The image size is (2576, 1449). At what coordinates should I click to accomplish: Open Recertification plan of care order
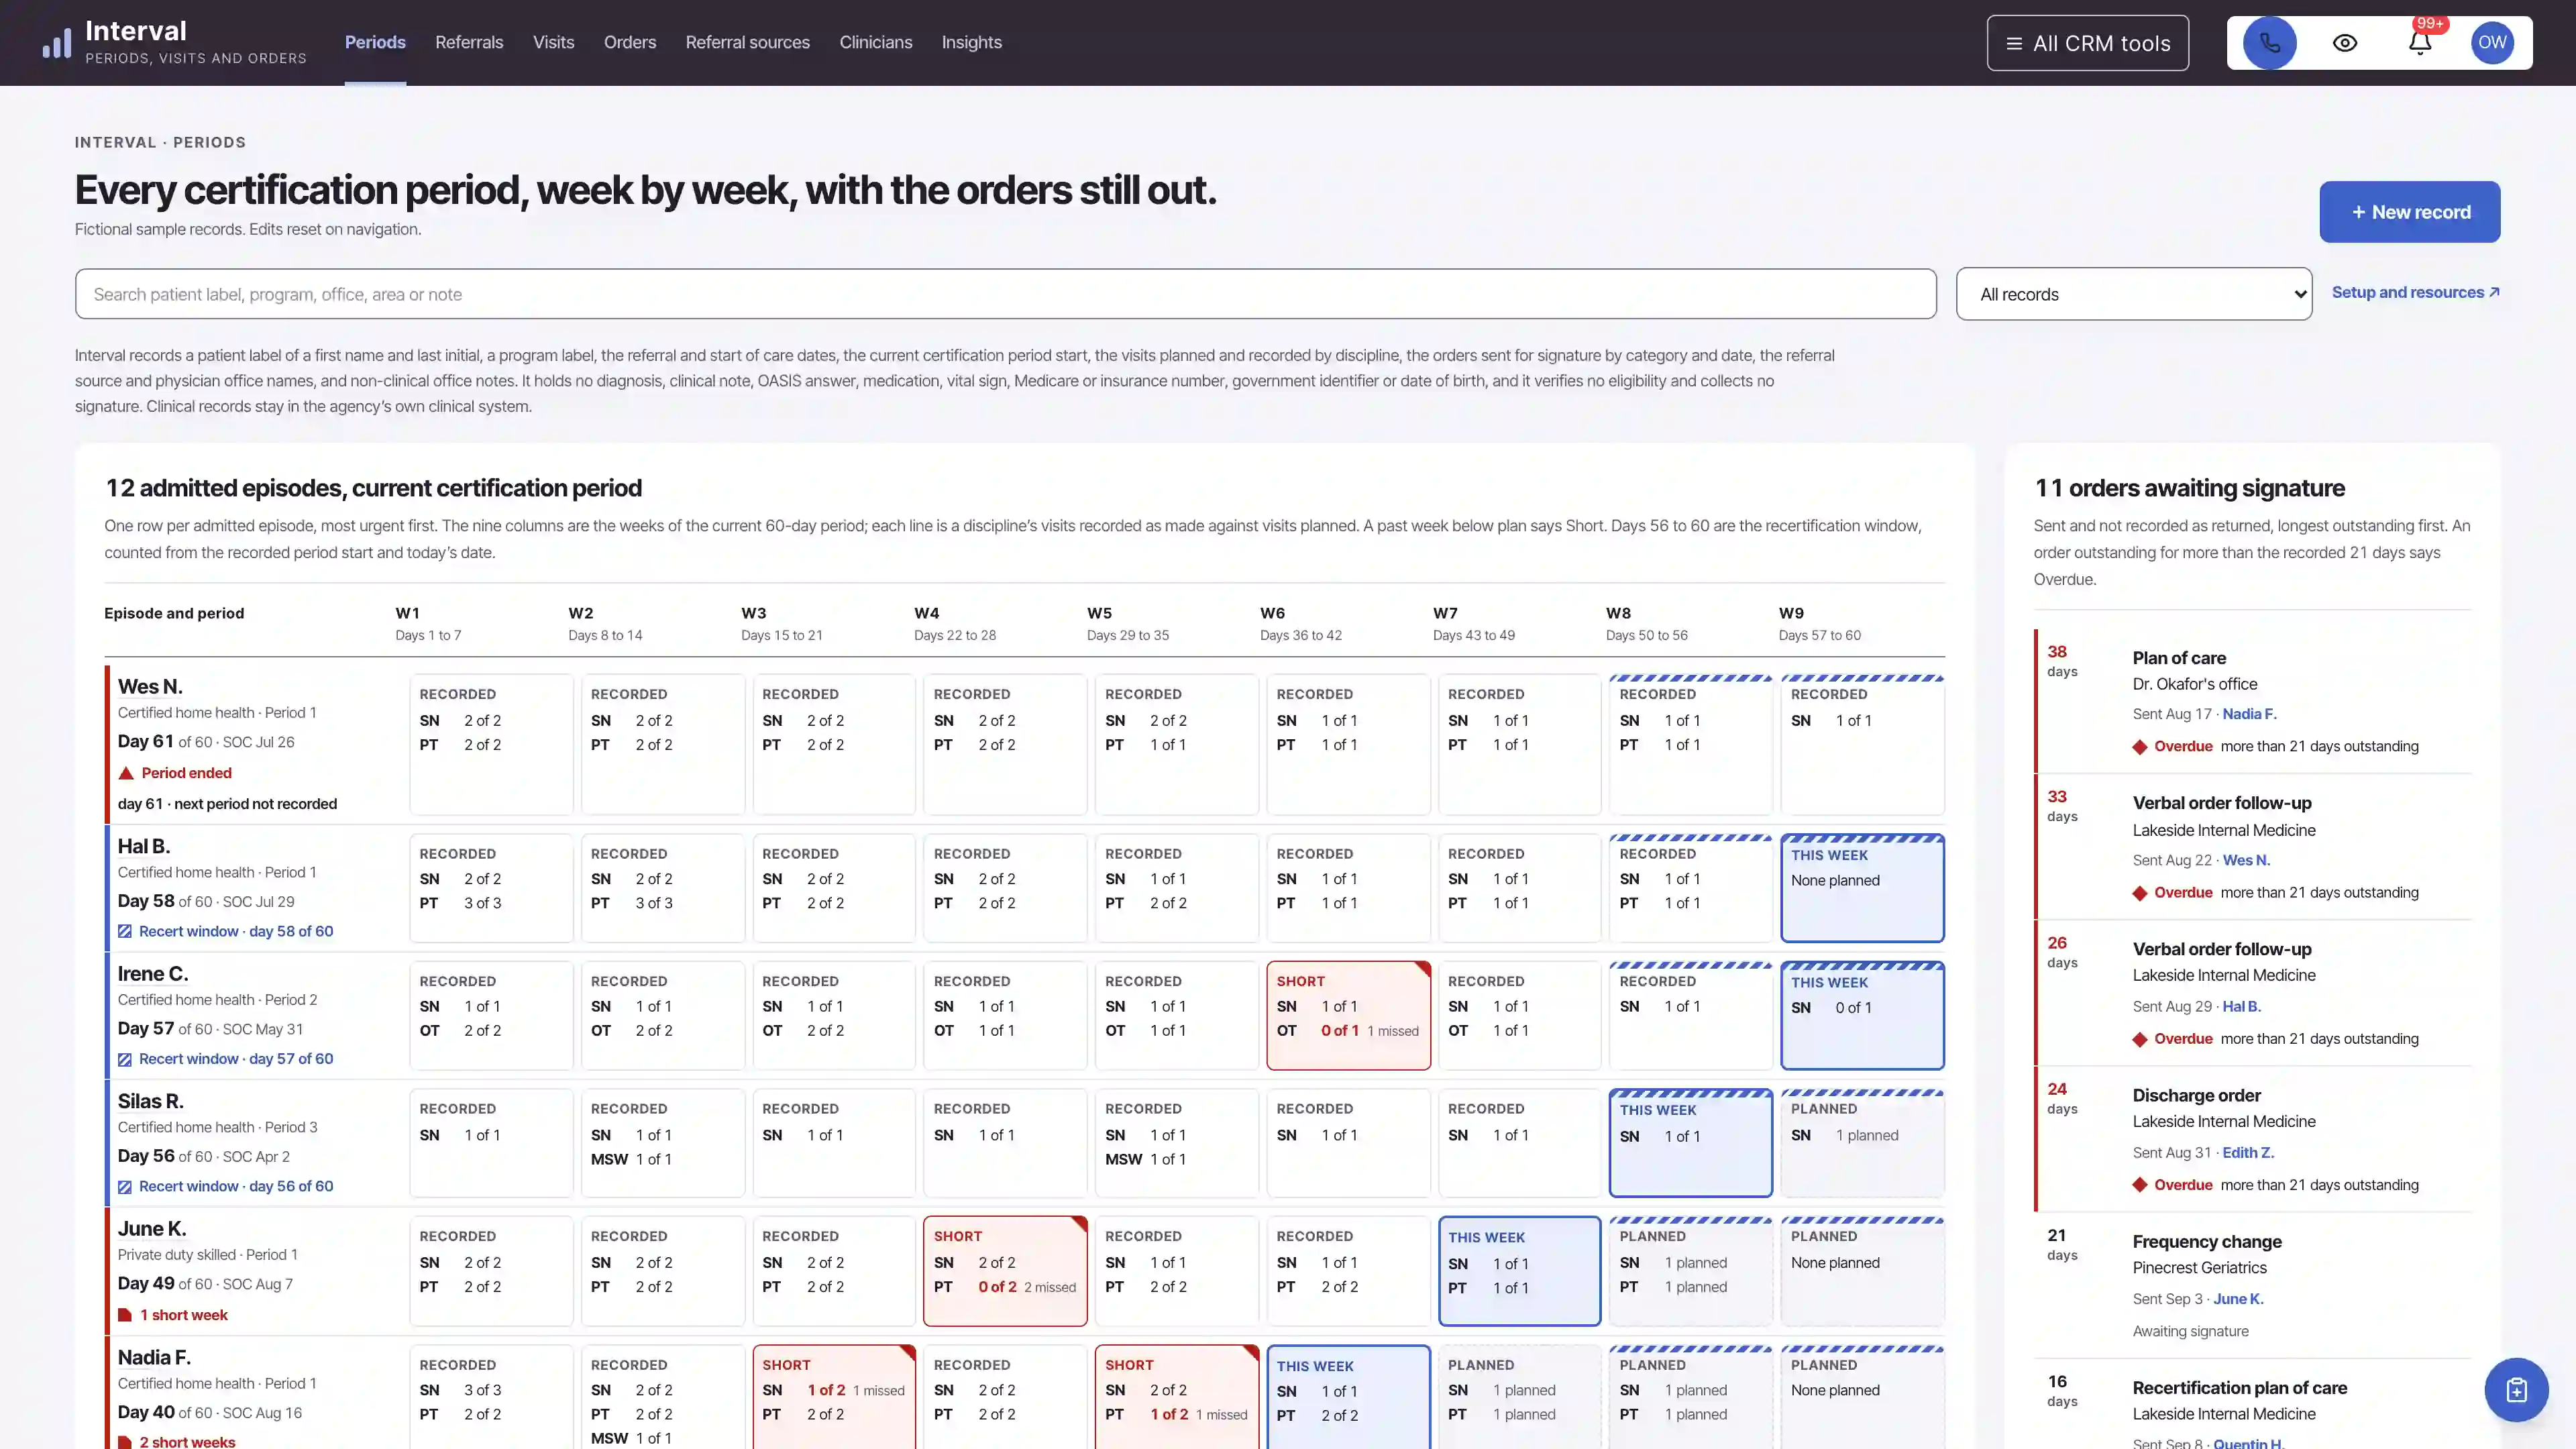(2239, 1387)
